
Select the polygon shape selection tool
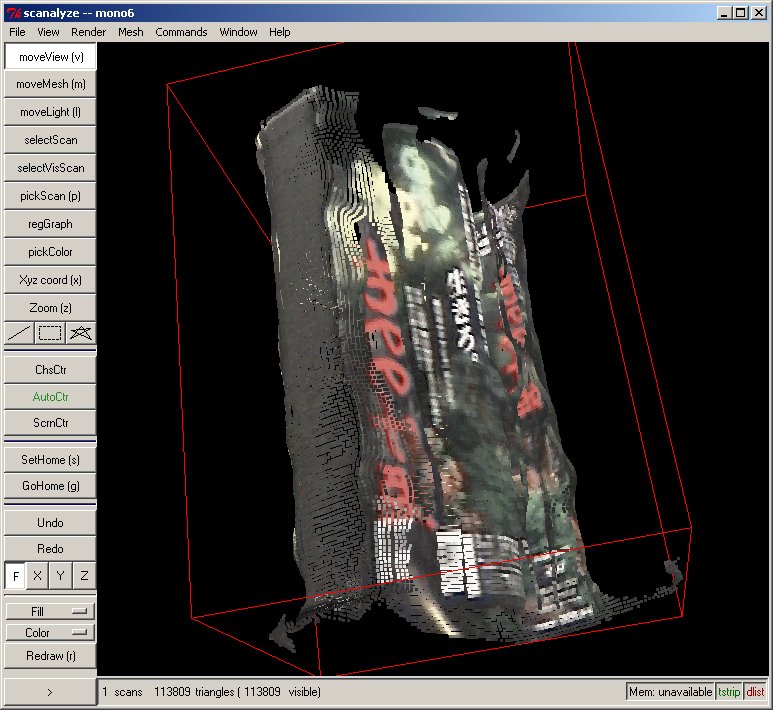coord(81,333)
